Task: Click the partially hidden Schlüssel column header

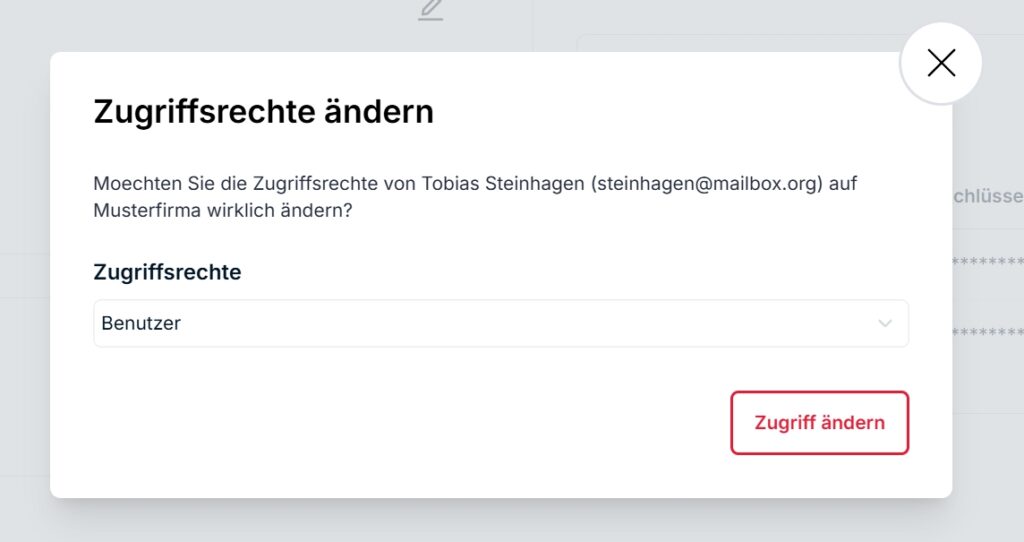Action: coord(988,196)
